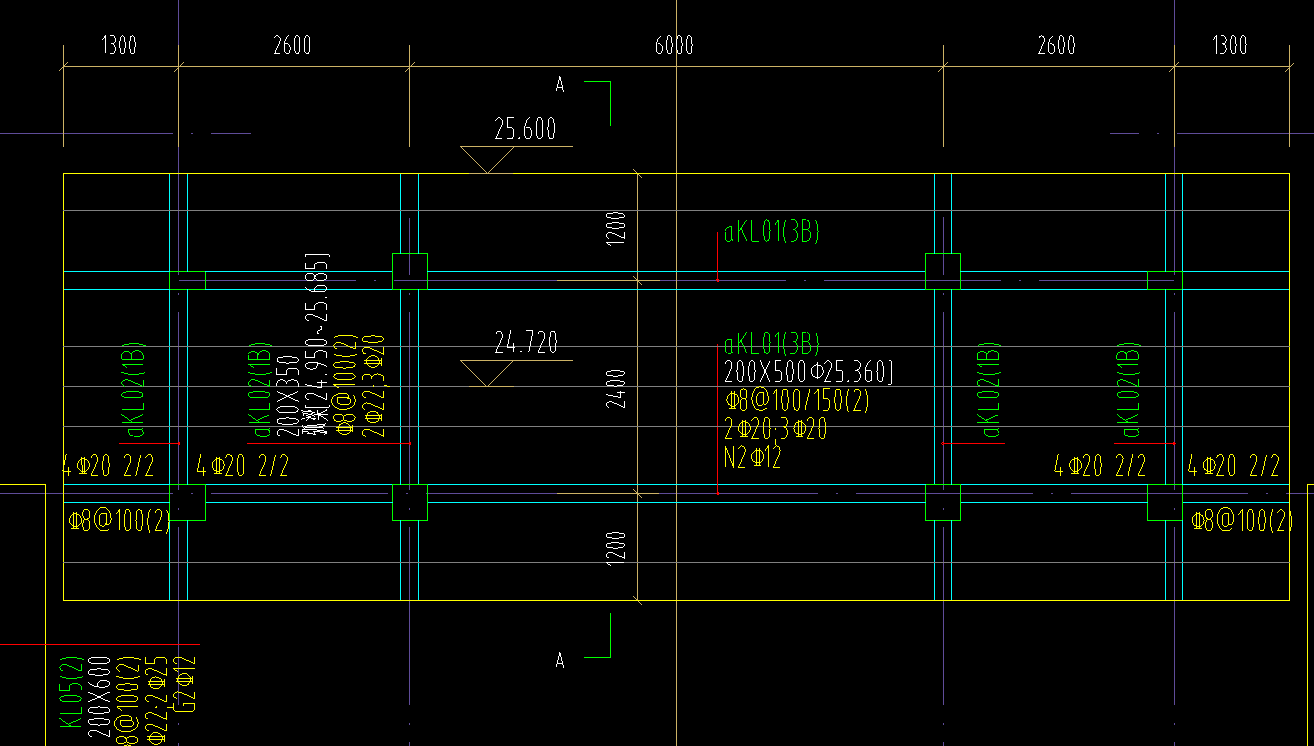Select the rightmost 1300 dimension text

pos(1230,45)
